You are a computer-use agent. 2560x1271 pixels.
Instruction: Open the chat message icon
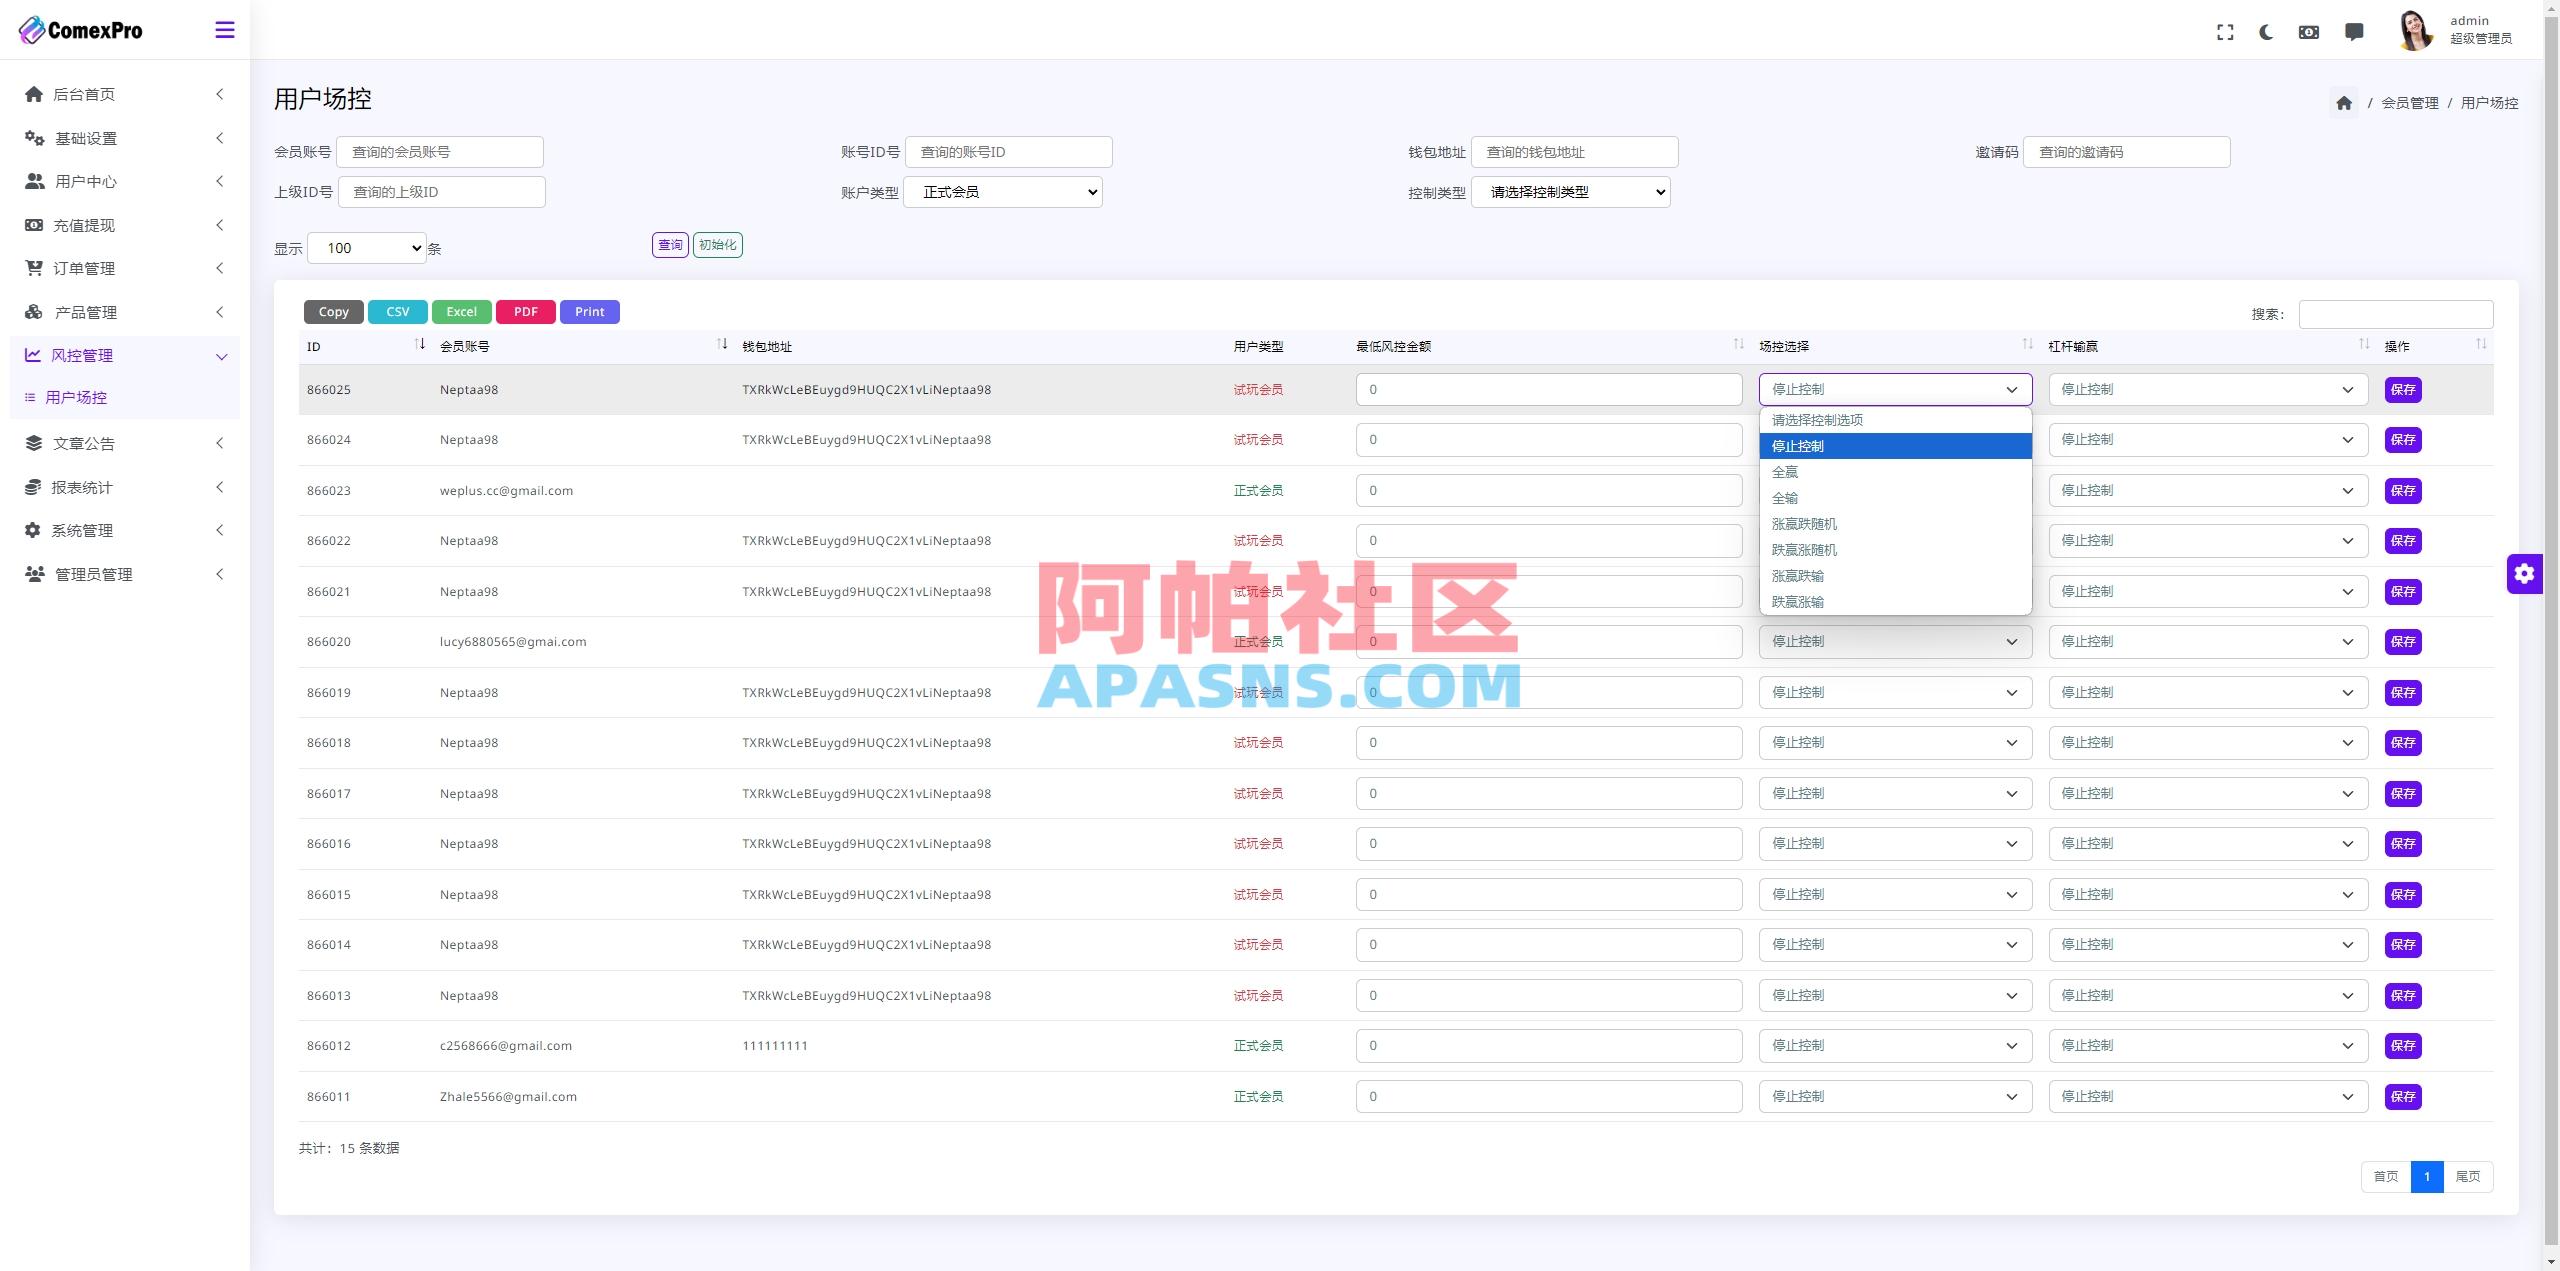point(2354,32)
